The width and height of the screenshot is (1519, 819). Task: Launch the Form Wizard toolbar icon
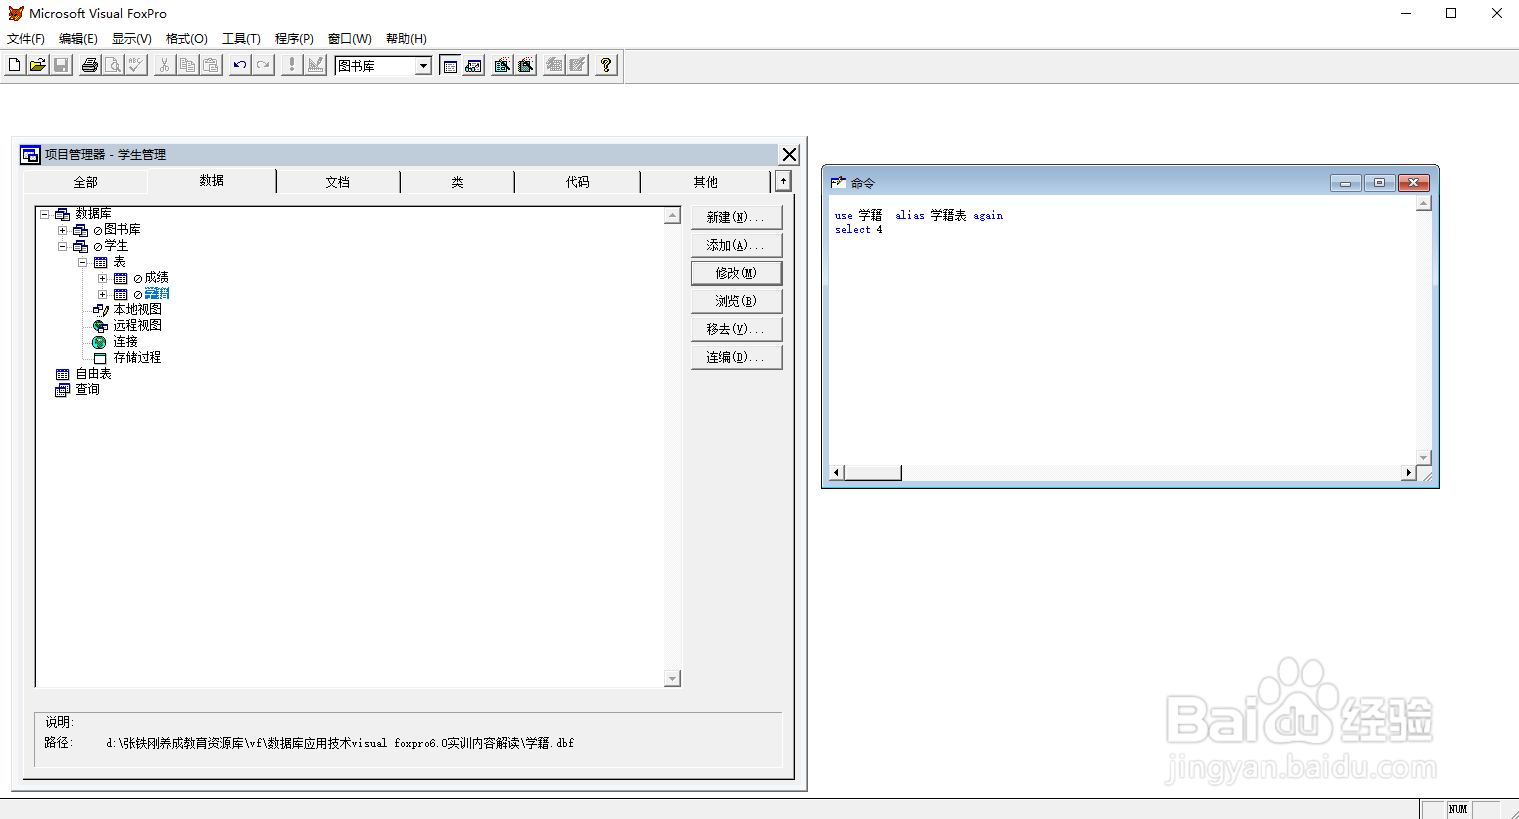(502, 65)
